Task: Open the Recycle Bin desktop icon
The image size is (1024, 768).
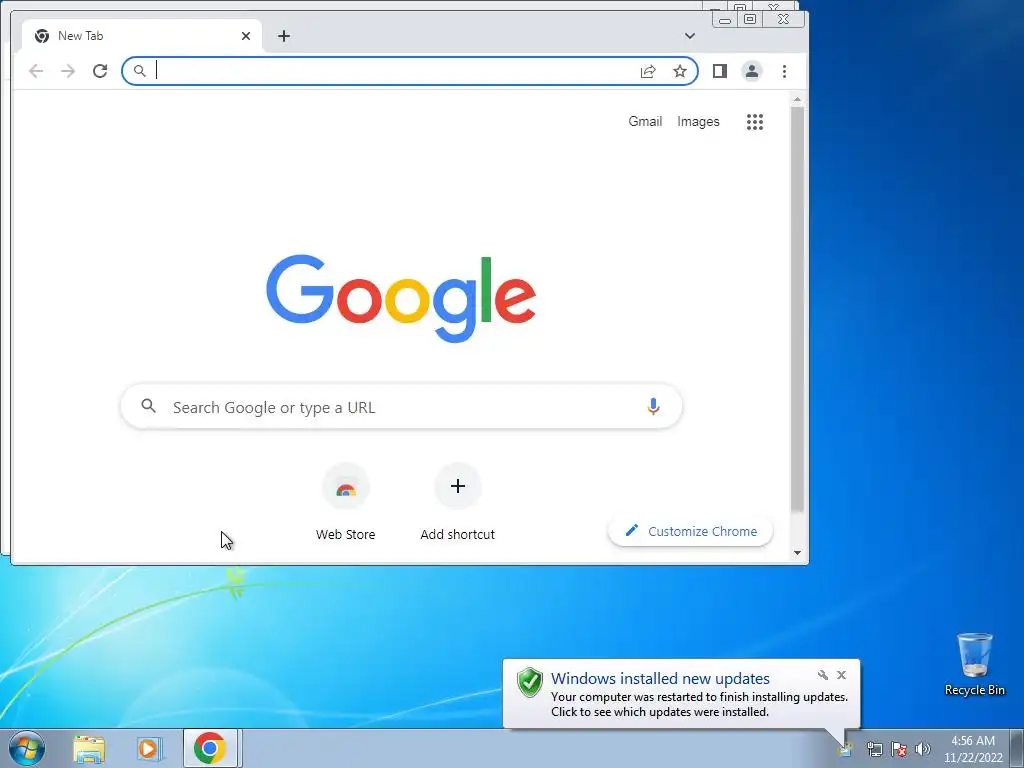Action: pyautogui.click(x=974, y=664)
